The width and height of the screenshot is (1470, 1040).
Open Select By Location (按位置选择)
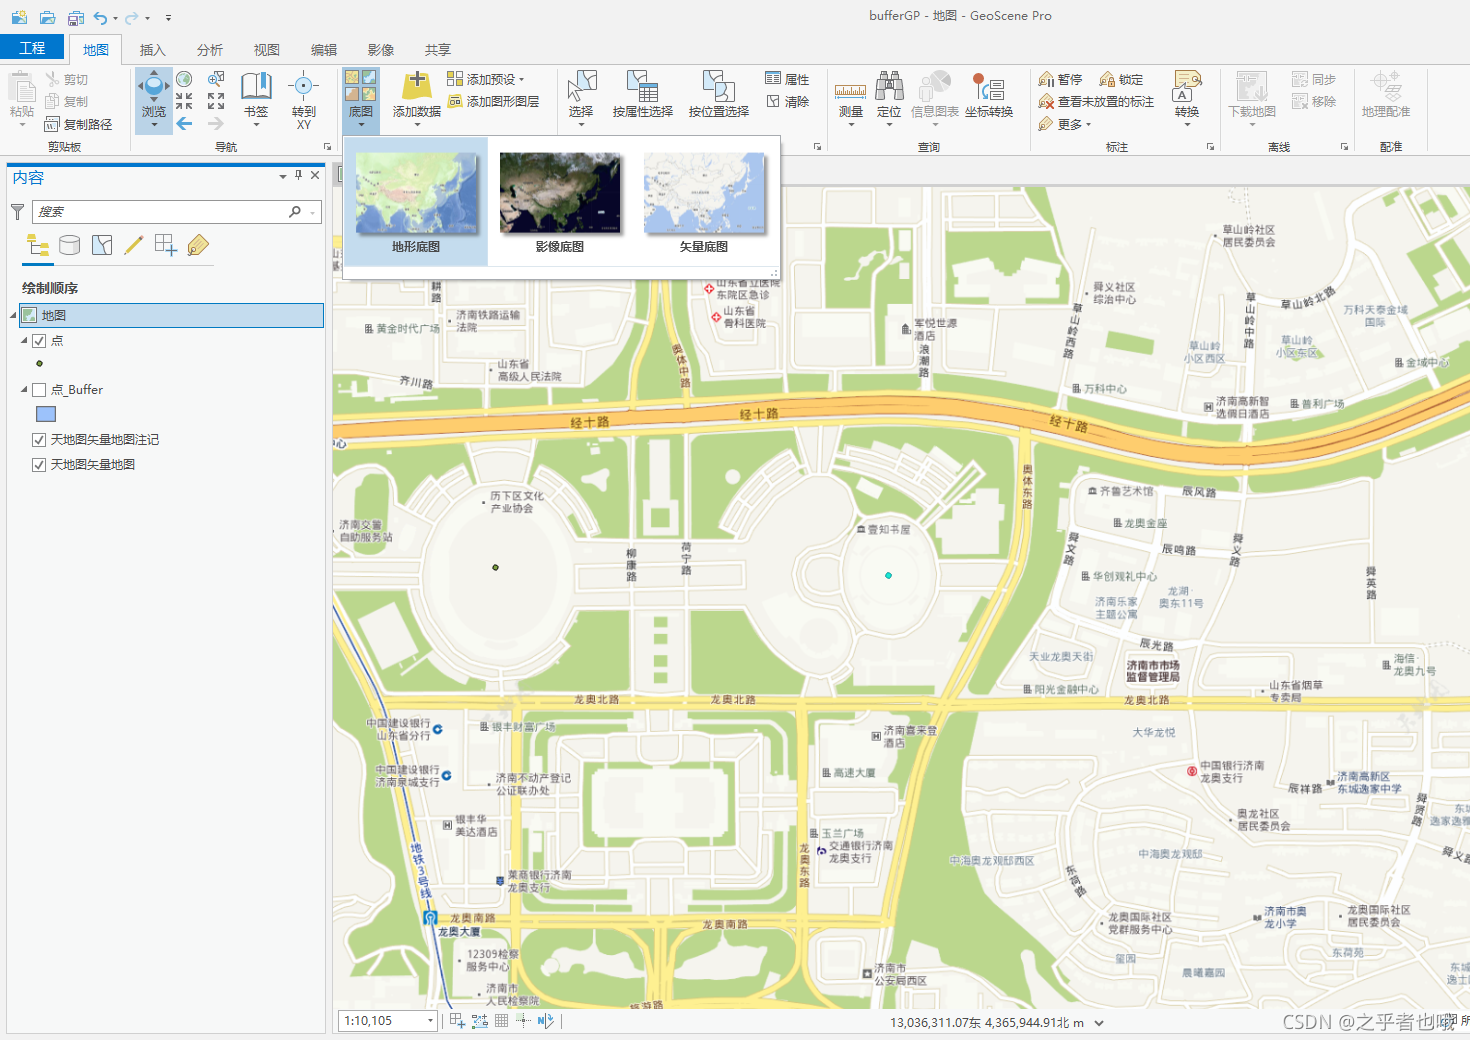pos(719,95)
